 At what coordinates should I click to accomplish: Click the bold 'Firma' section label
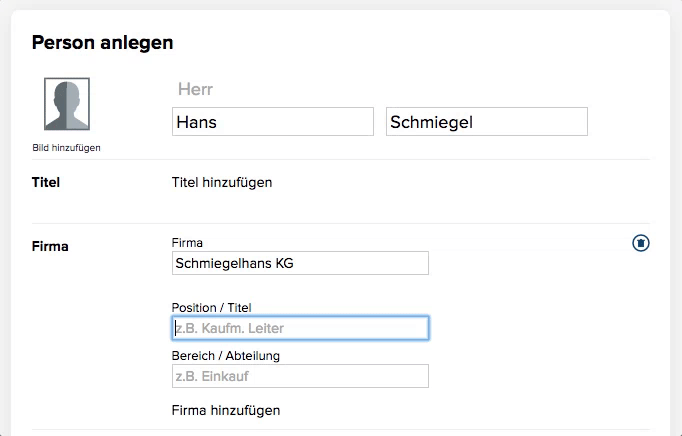pyautogui.click(x=50, y=246)
